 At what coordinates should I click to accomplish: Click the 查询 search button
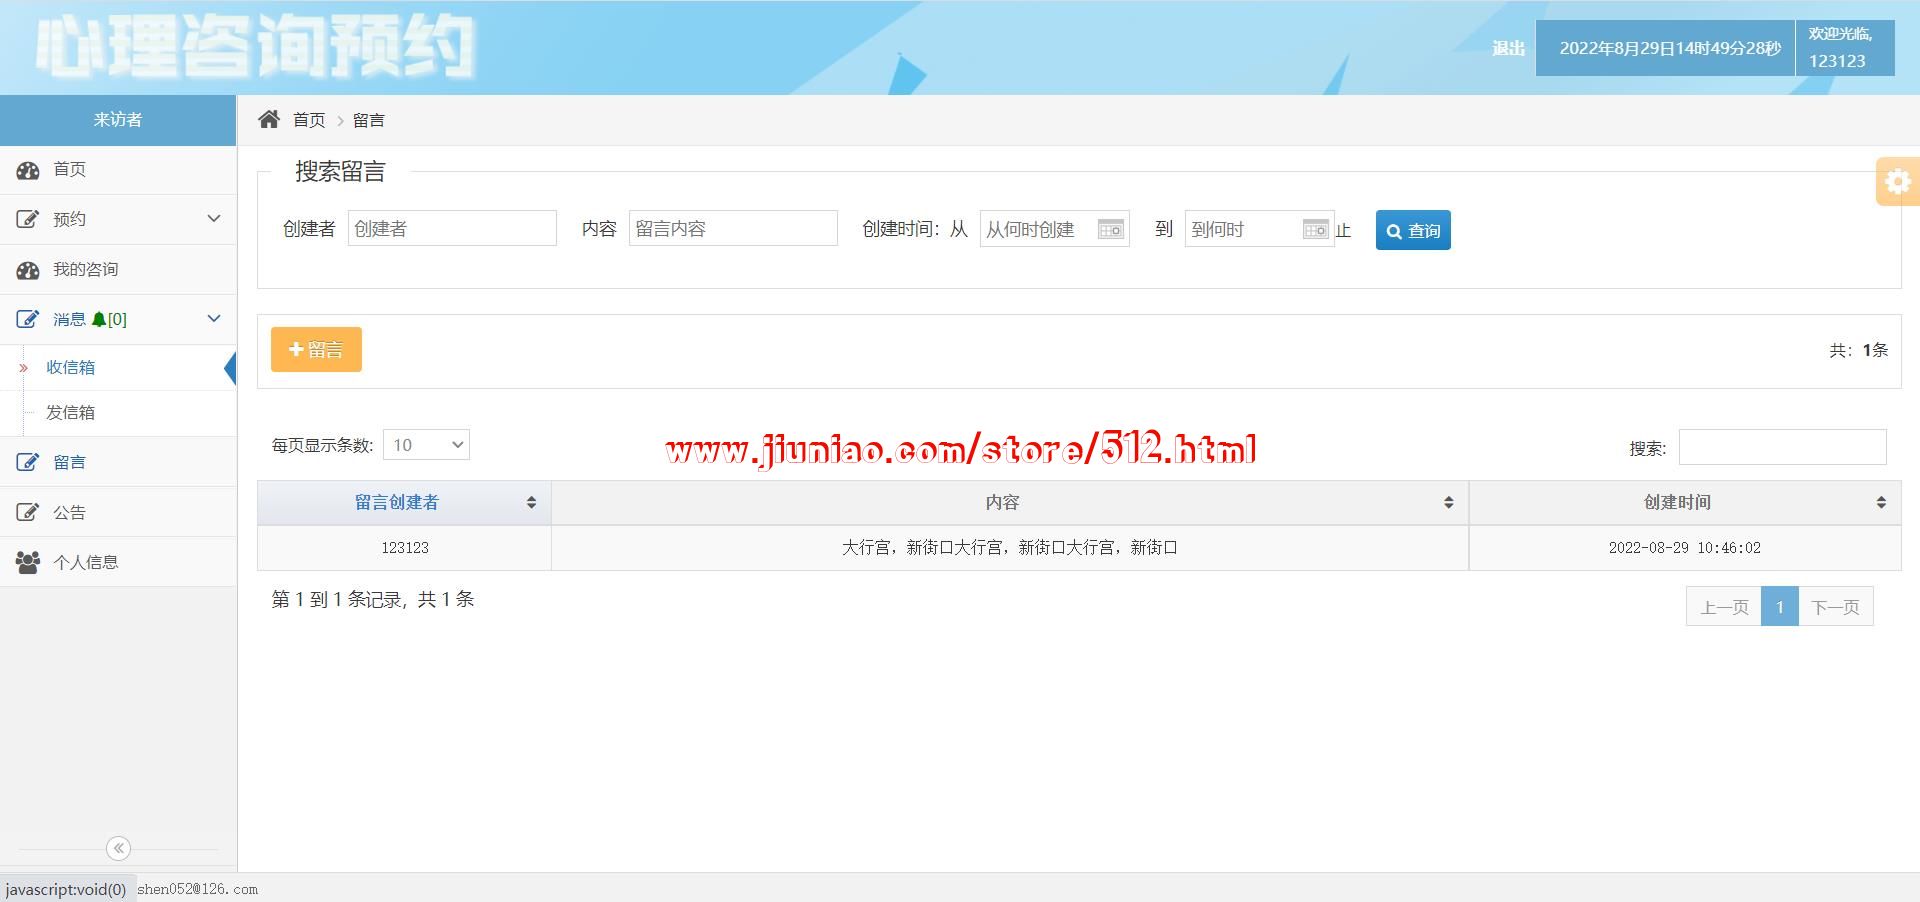point(1413,230)
